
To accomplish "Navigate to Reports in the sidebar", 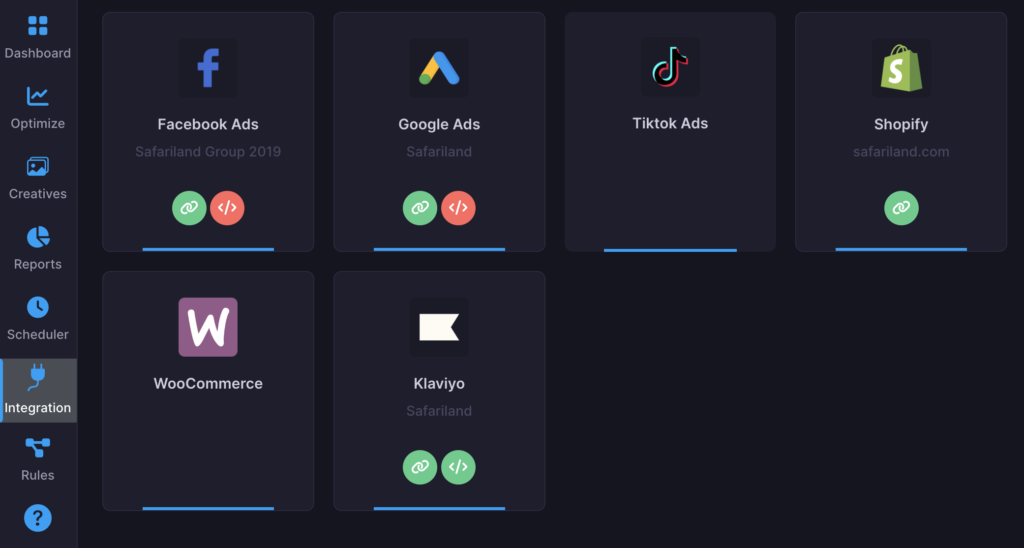I will pos(38,249).
